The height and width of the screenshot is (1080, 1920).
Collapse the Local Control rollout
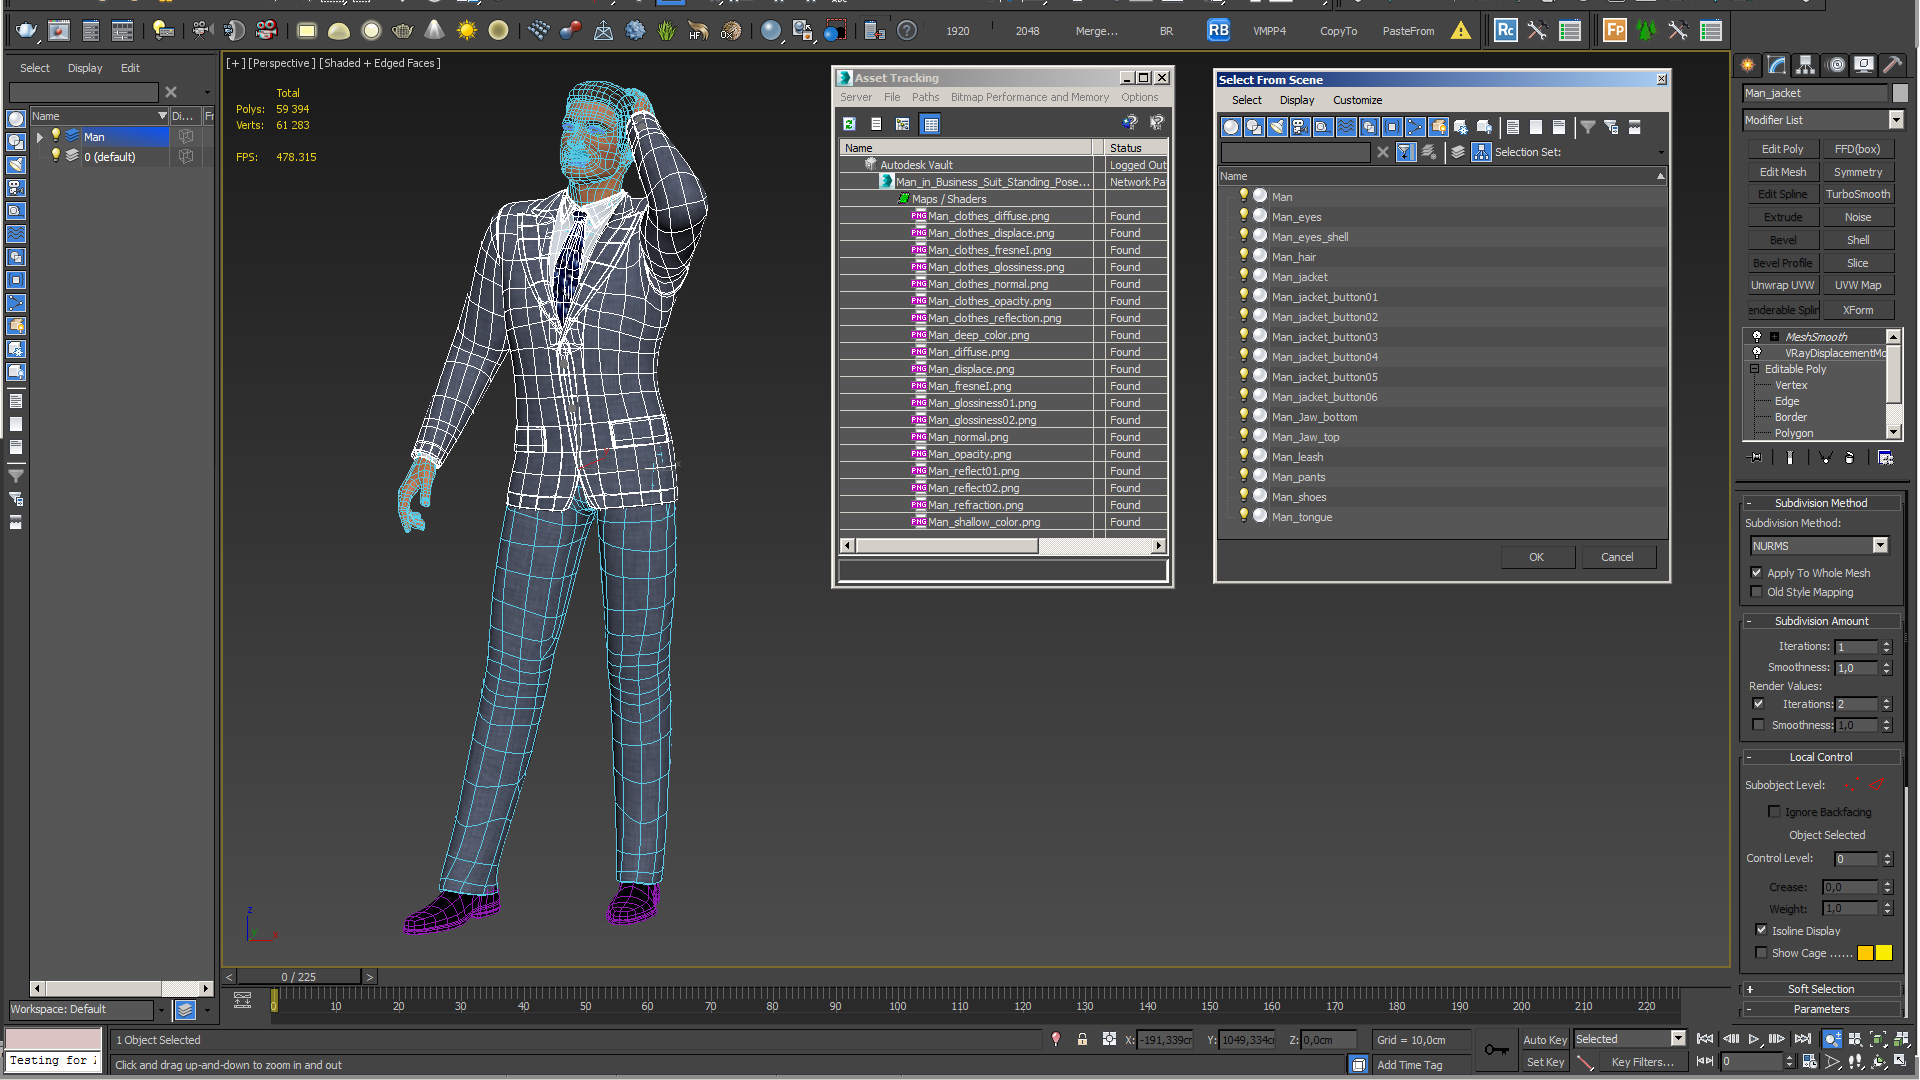point(1820,757)
